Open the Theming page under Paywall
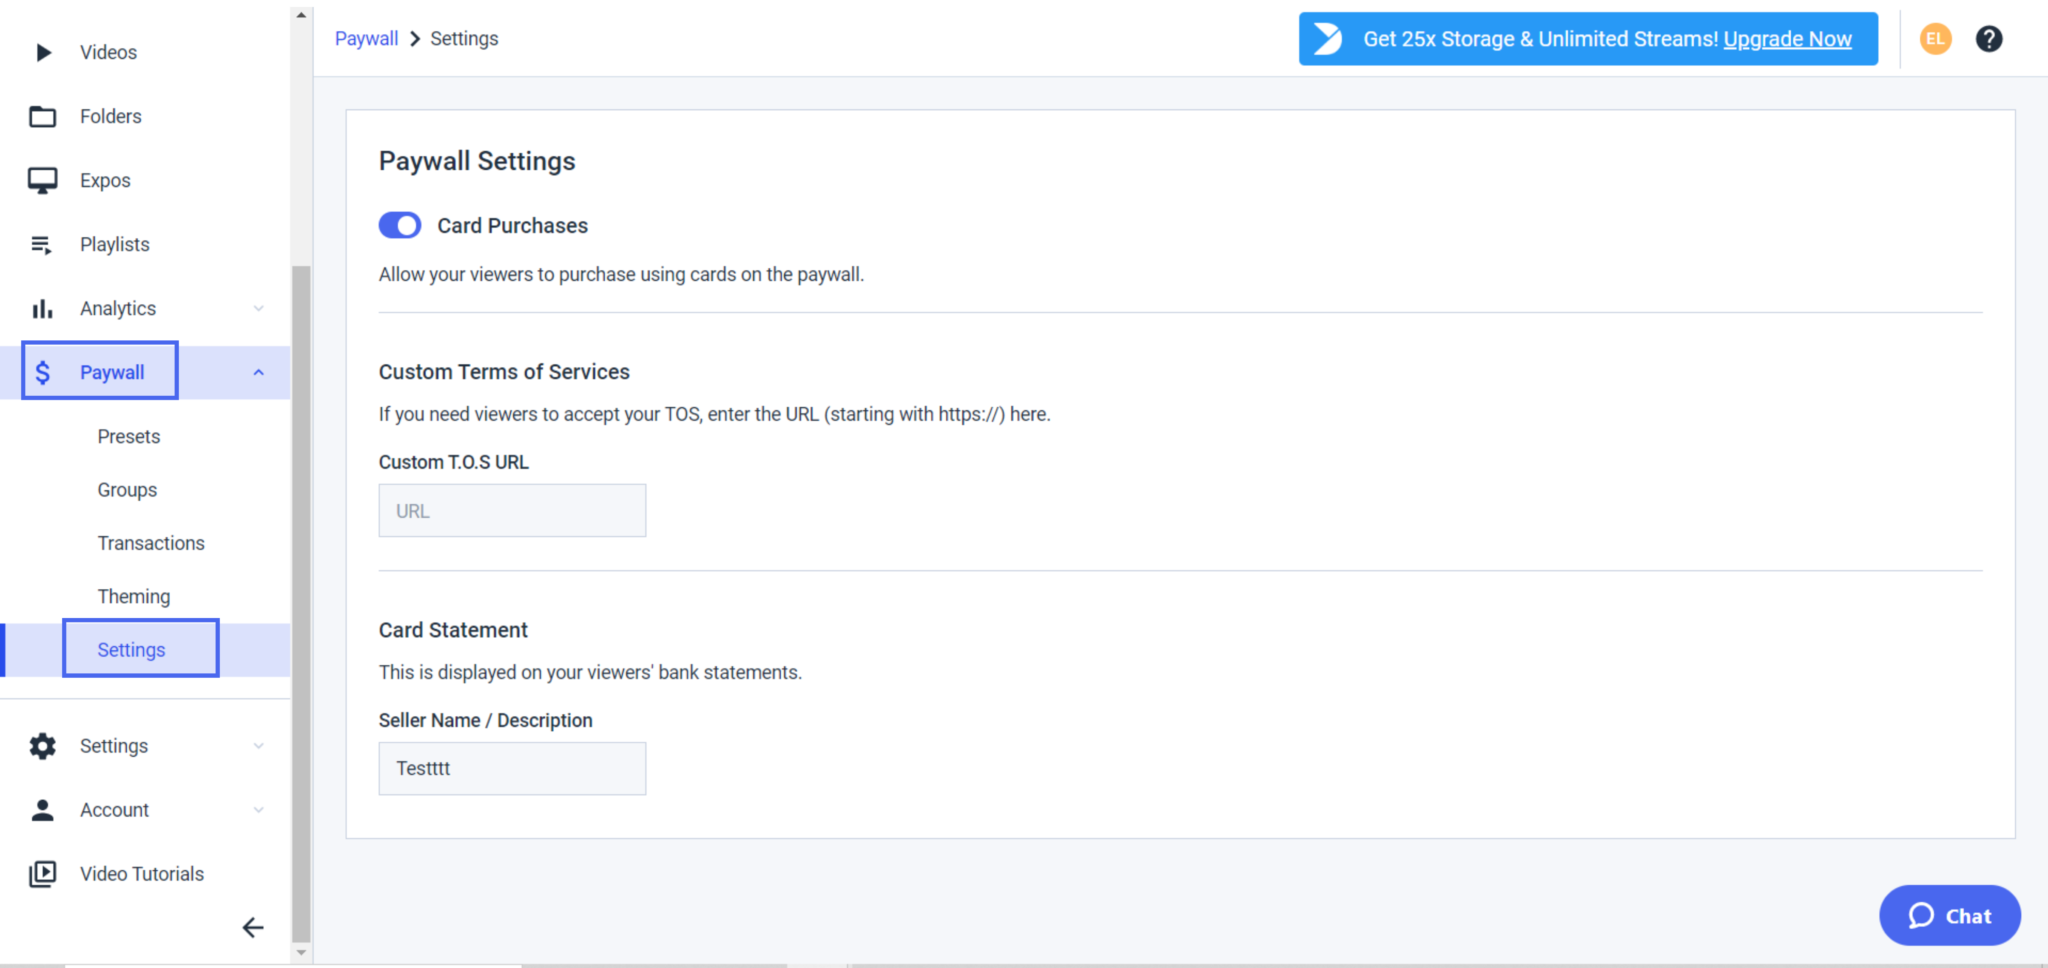 click(x=133, y=596)
